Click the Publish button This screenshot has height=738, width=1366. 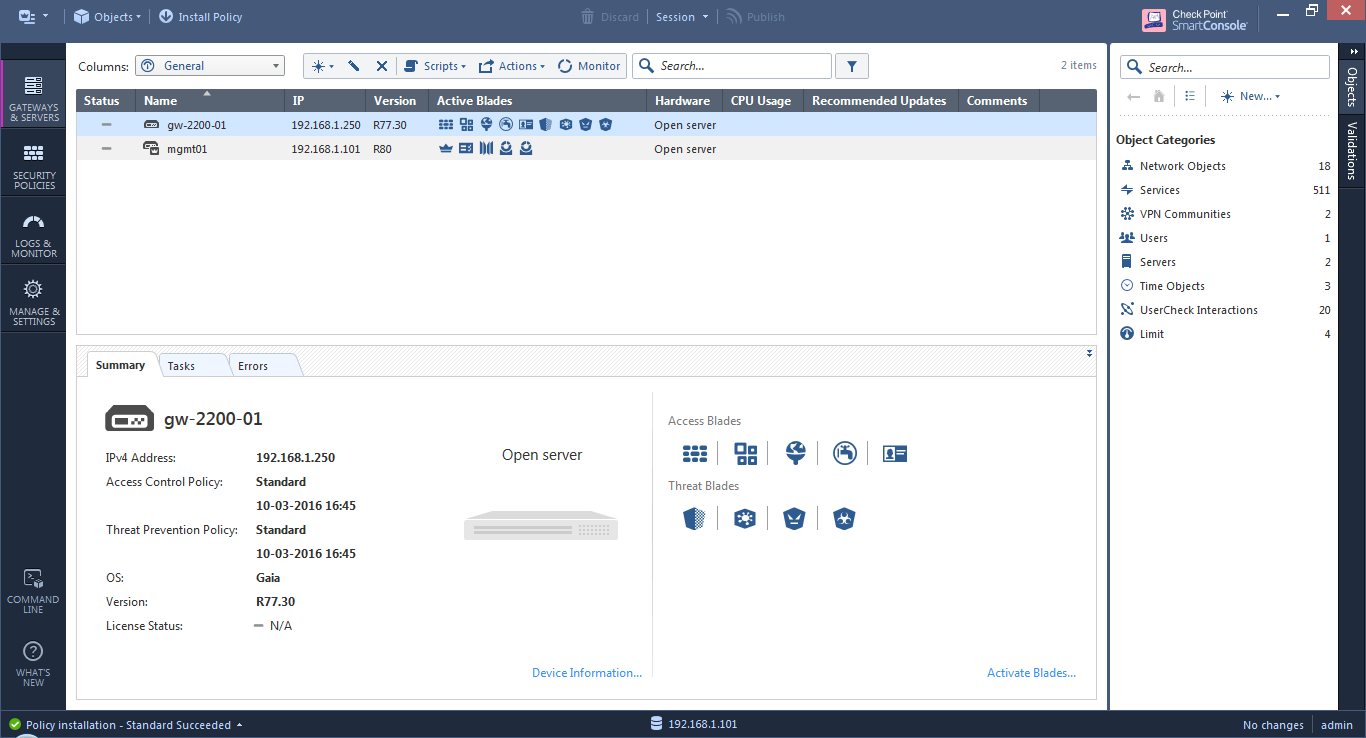(x=755, y=17)
